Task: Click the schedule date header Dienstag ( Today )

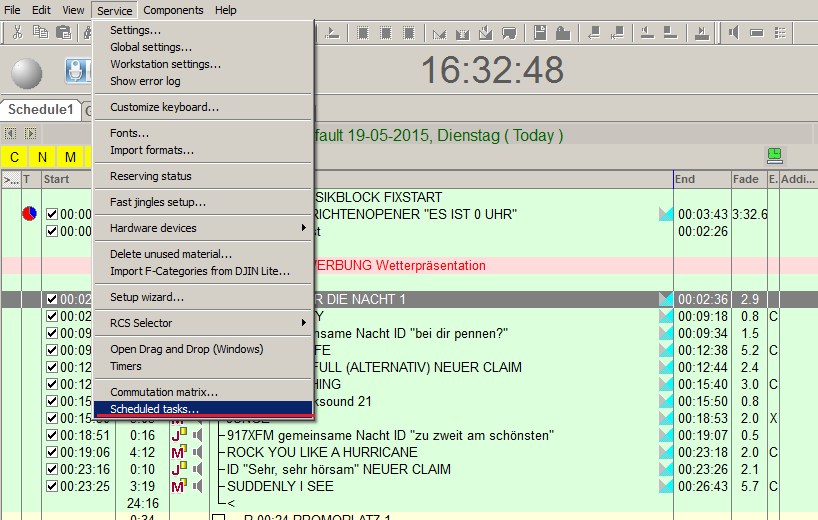Action: 438,136
